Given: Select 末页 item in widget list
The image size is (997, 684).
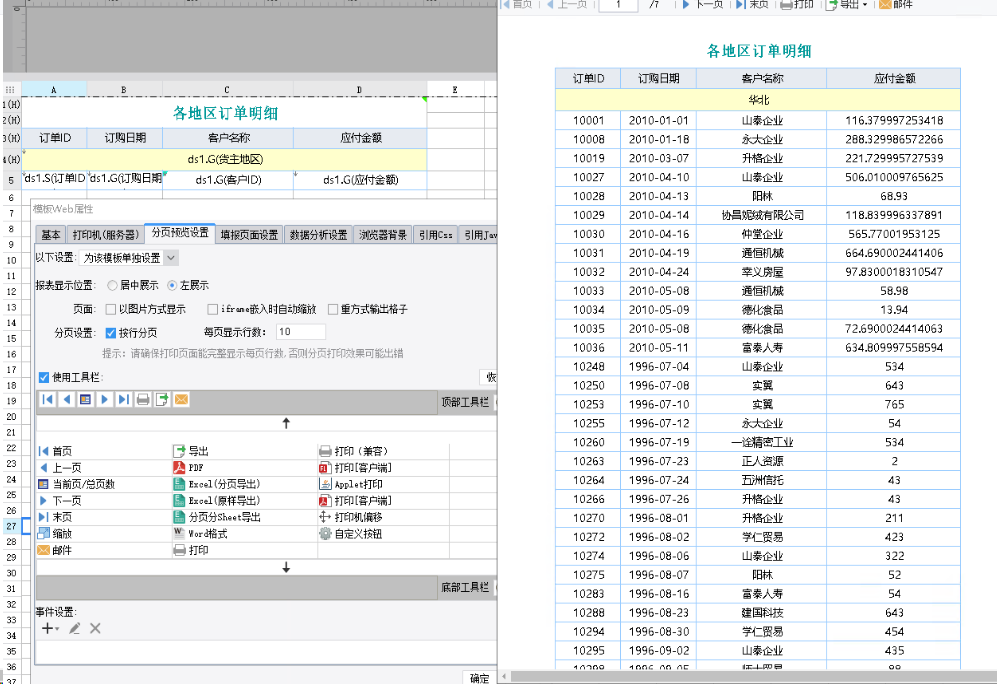Looking at the screenshot, I should (x=55, y=517).
